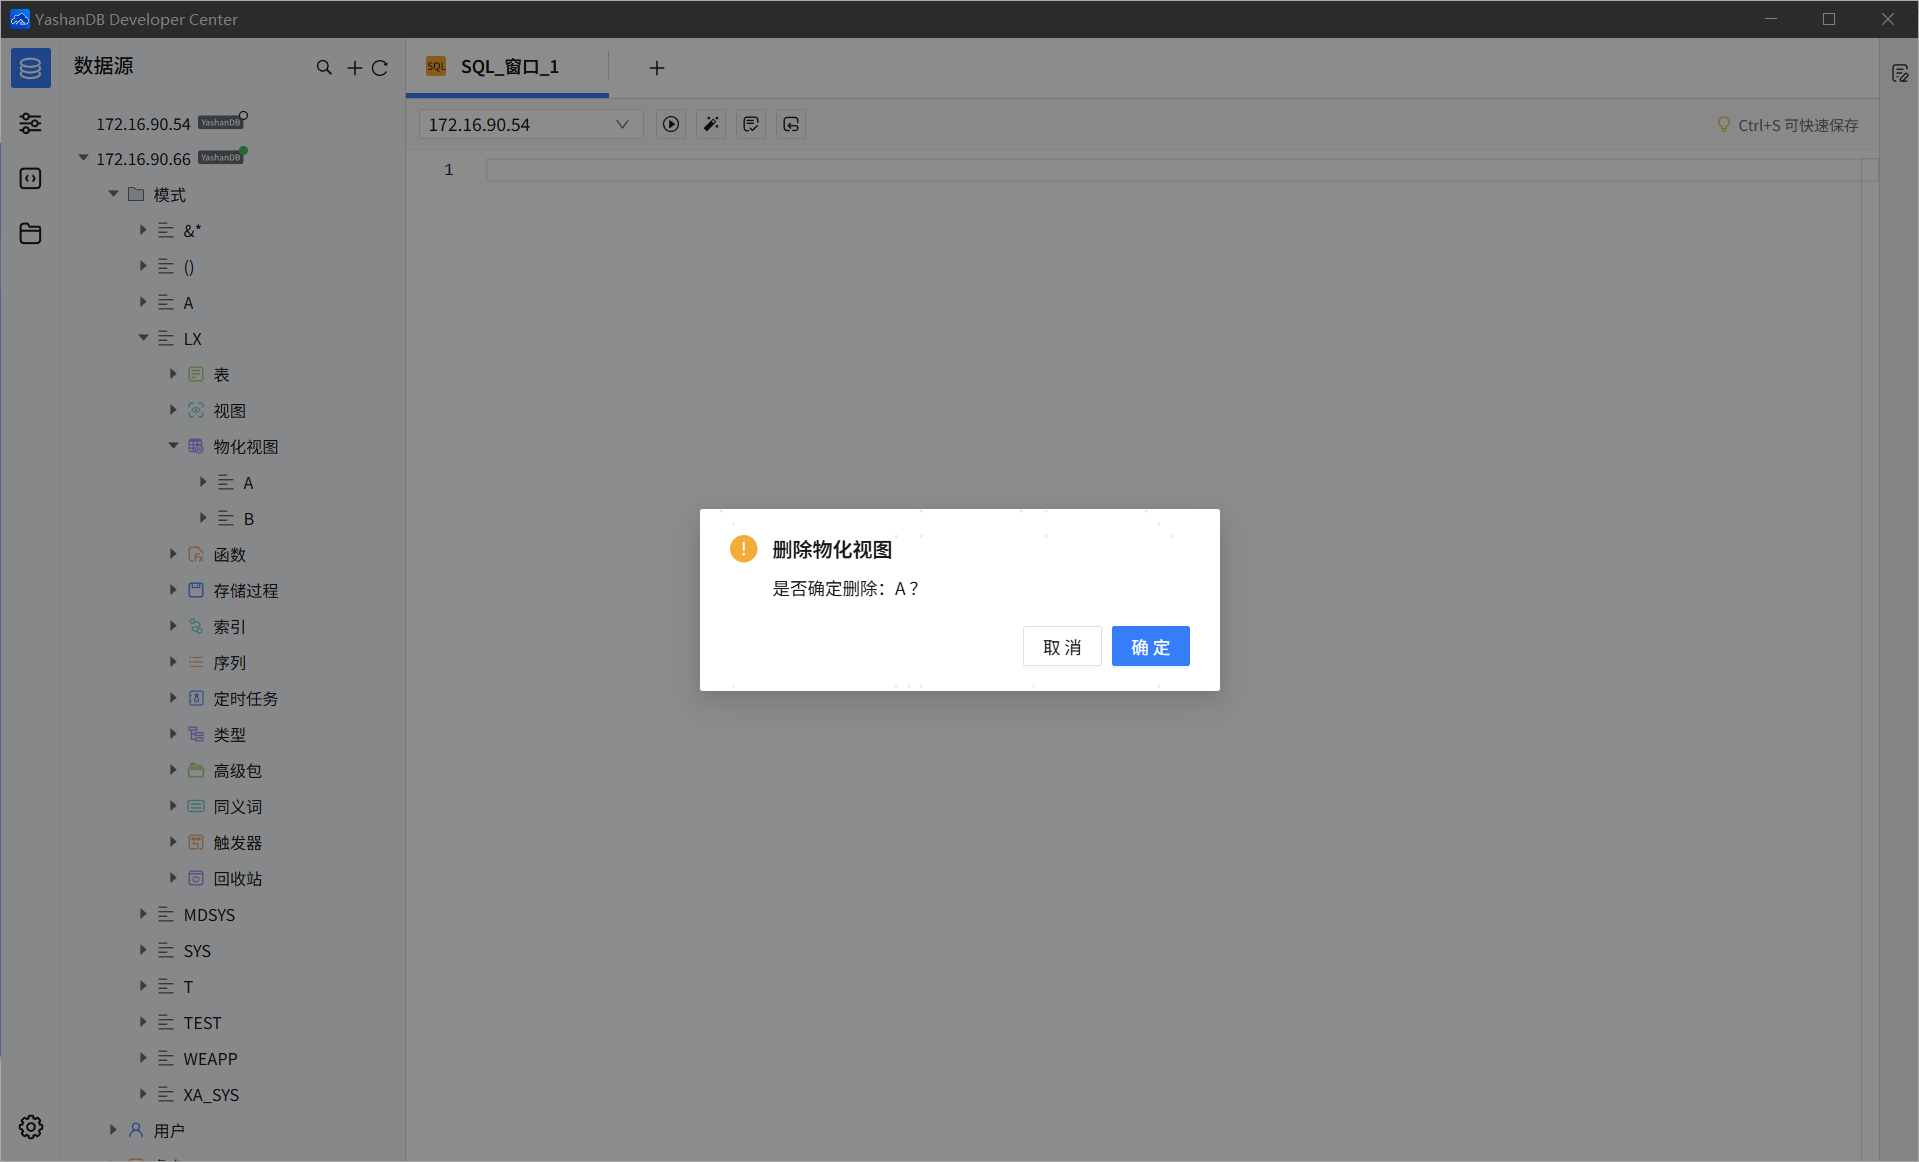The height and width of the screenshot is (1162, 1919).
Task: Switch to the SQL_窗口_1 tab
Action: (x=508, y=68)
